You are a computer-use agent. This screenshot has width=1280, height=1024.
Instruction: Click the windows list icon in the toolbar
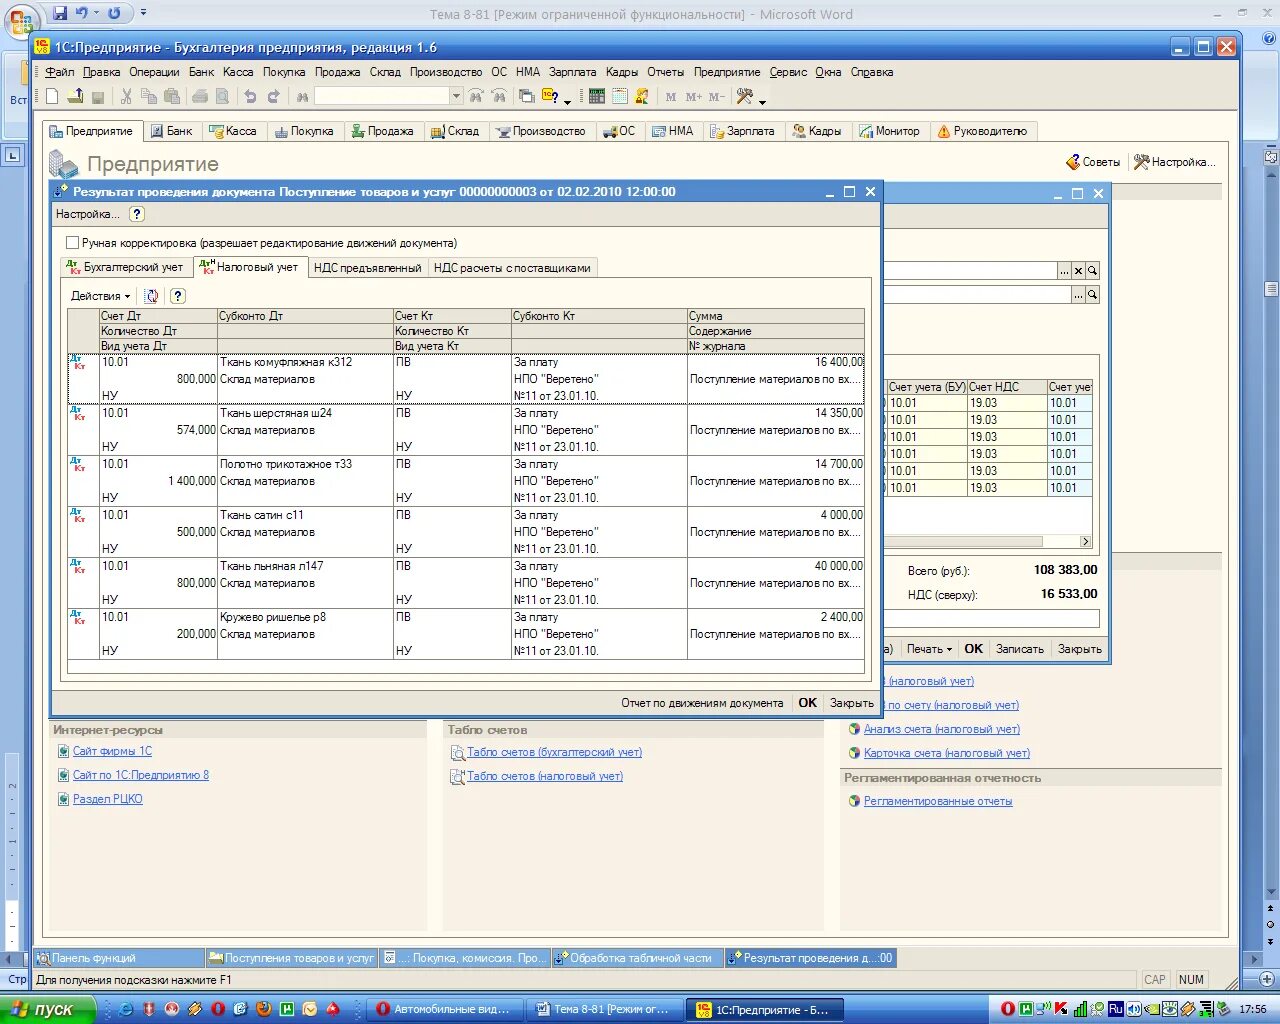coord(526,96)
